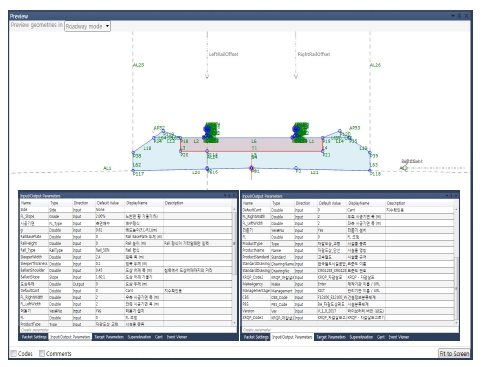482x367 pixels.
Task: Click Create parameter field in left panel
Action: click(x=127, y=330)
